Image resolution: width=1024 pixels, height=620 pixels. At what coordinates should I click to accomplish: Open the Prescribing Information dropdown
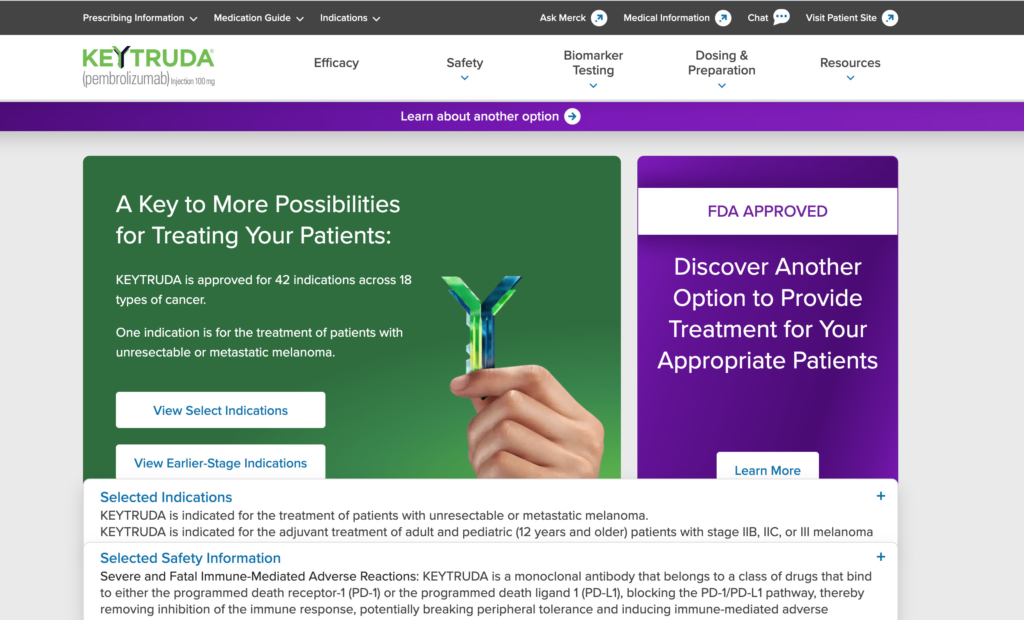point(140,18)
